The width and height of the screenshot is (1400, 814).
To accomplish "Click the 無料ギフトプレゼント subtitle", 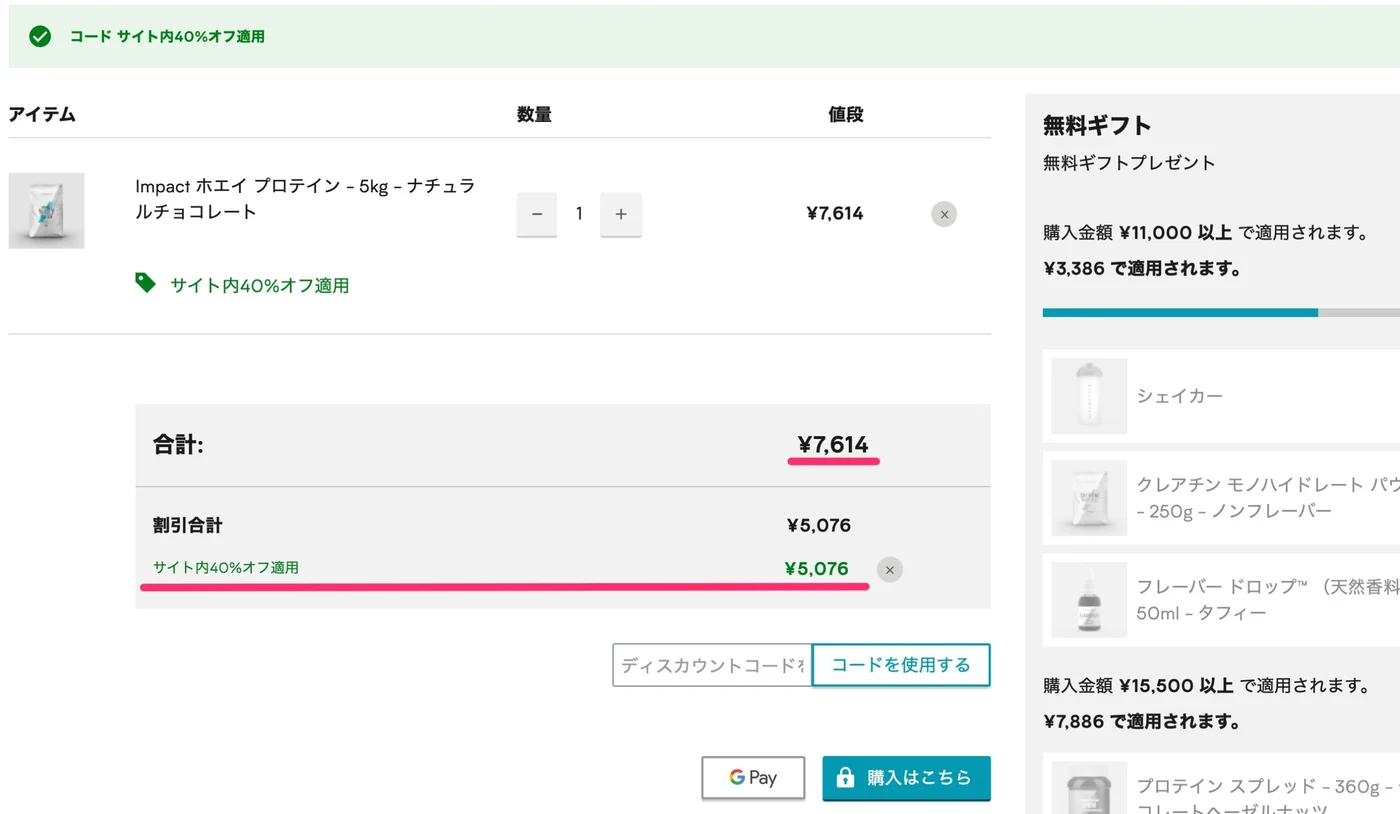I will 1129,163.
